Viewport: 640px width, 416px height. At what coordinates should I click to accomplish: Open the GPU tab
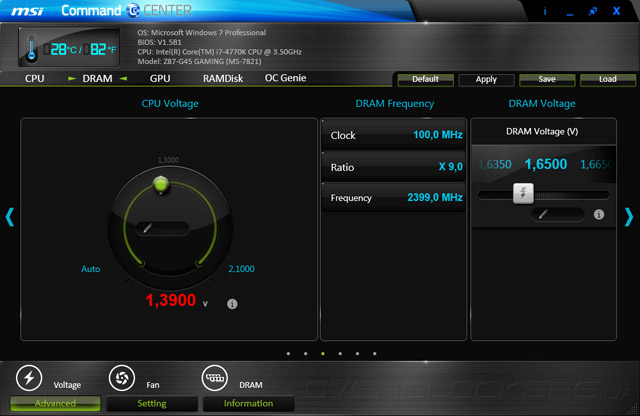point(160,78)
